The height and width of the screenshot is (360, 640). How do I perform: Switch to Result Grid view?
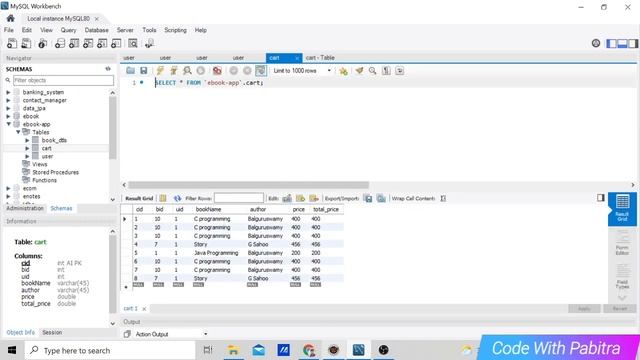(x=622, y=209)
